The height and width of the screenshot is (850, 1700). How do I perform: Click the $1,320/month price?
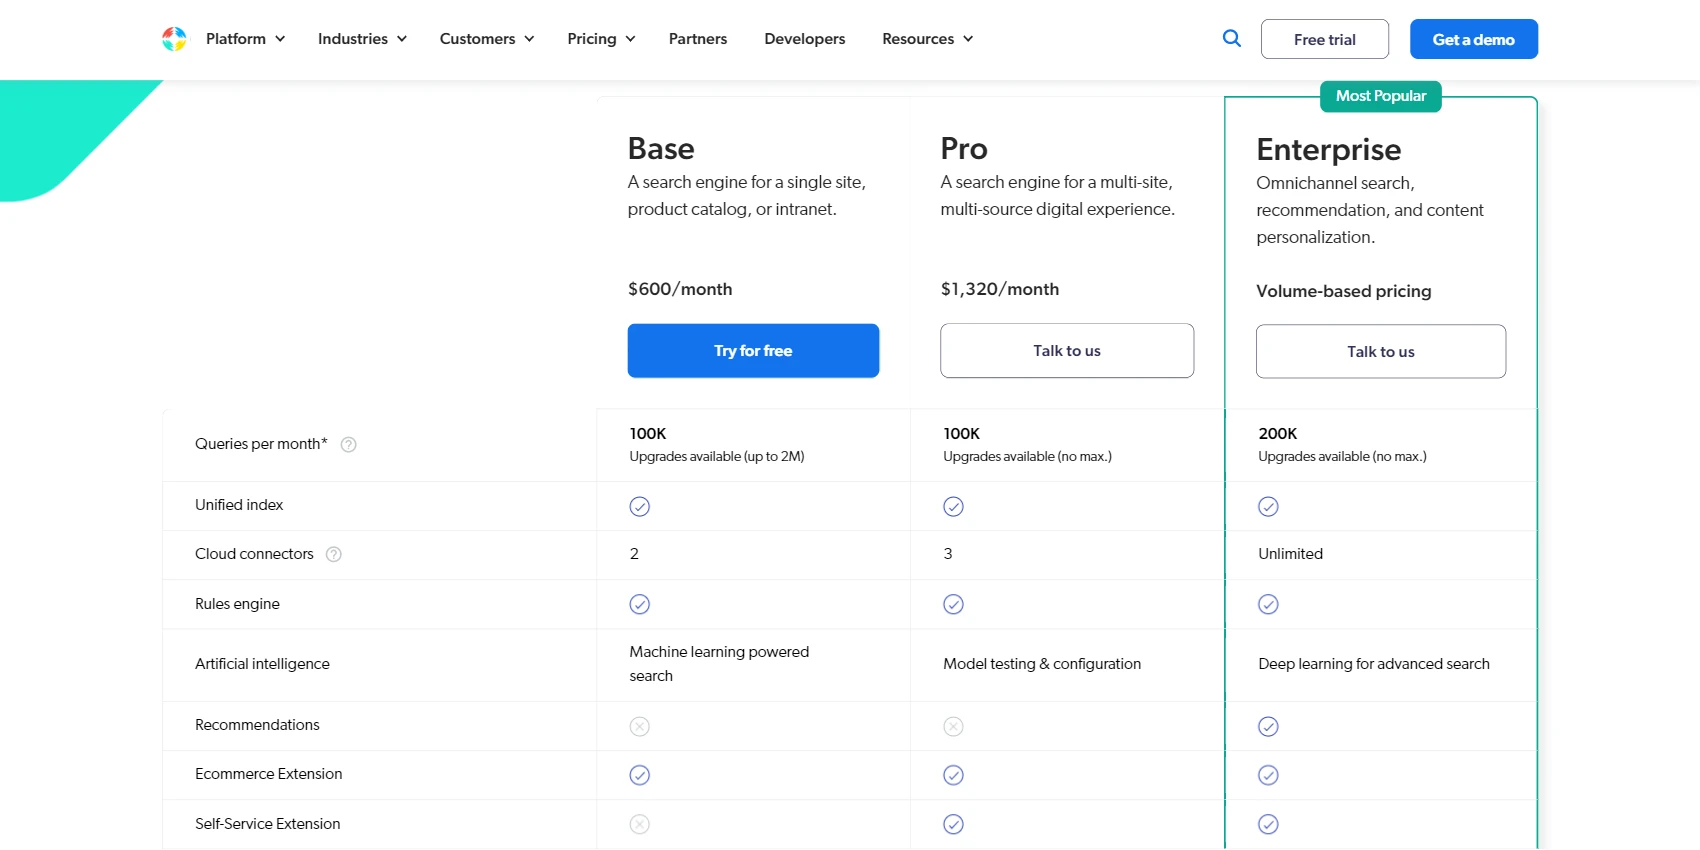point(1000,289)
